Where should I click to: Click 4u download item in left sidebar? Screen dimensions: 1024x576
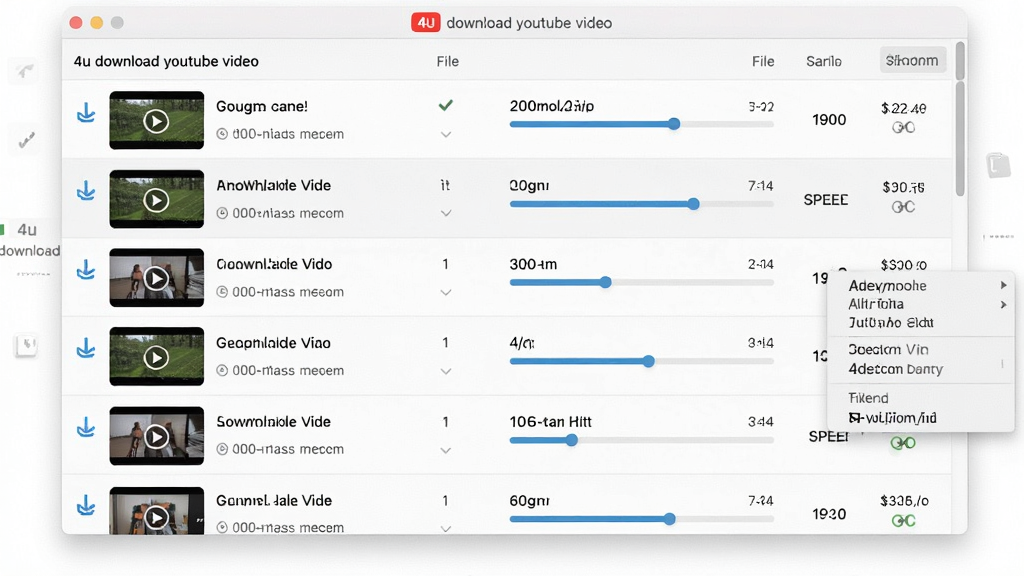(29, 240)
